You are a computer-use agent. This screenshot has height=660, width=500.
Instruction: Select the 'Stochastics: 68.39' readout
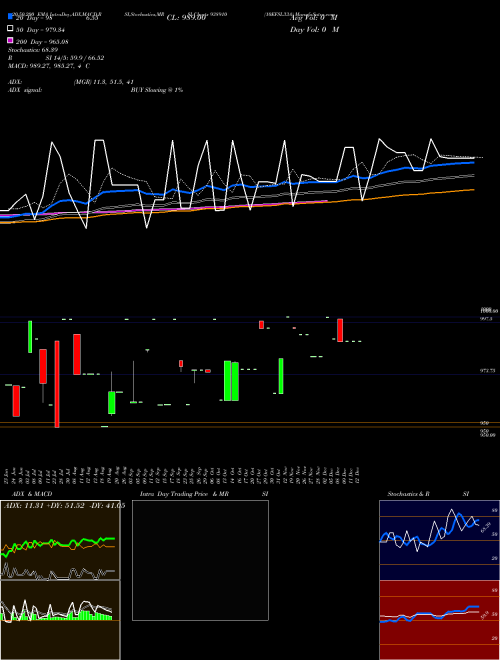click(x=33, y=50)
